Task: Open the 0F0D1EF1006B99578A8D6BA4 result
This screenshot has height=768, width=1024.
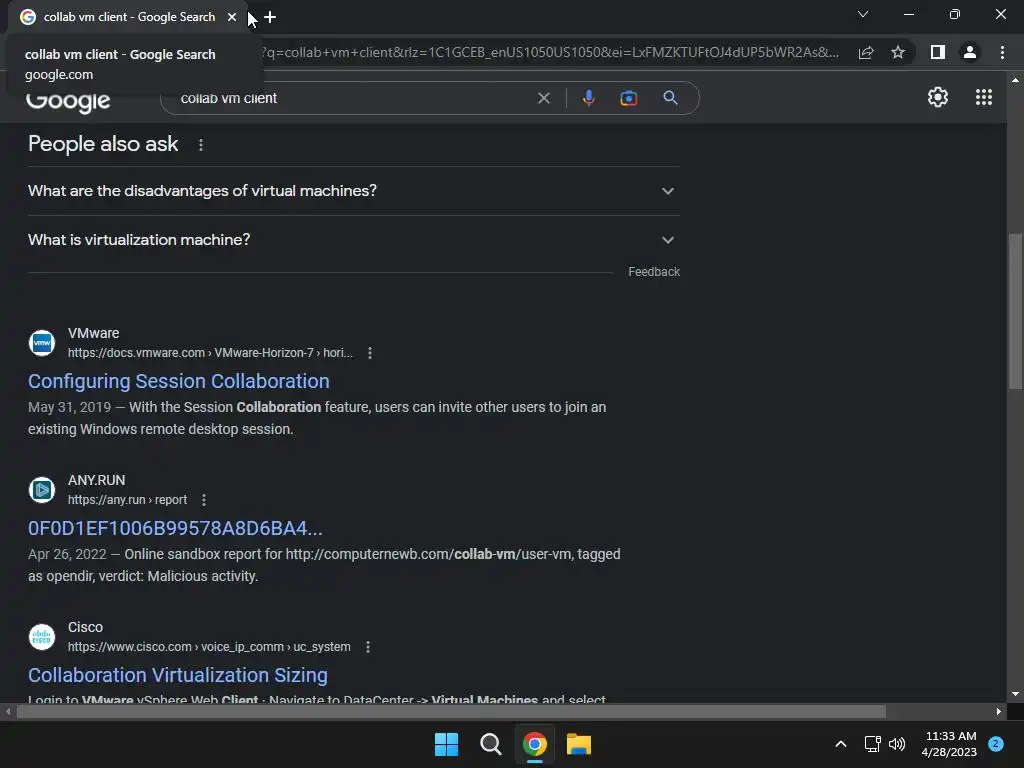Action: [x=175, y=528]
